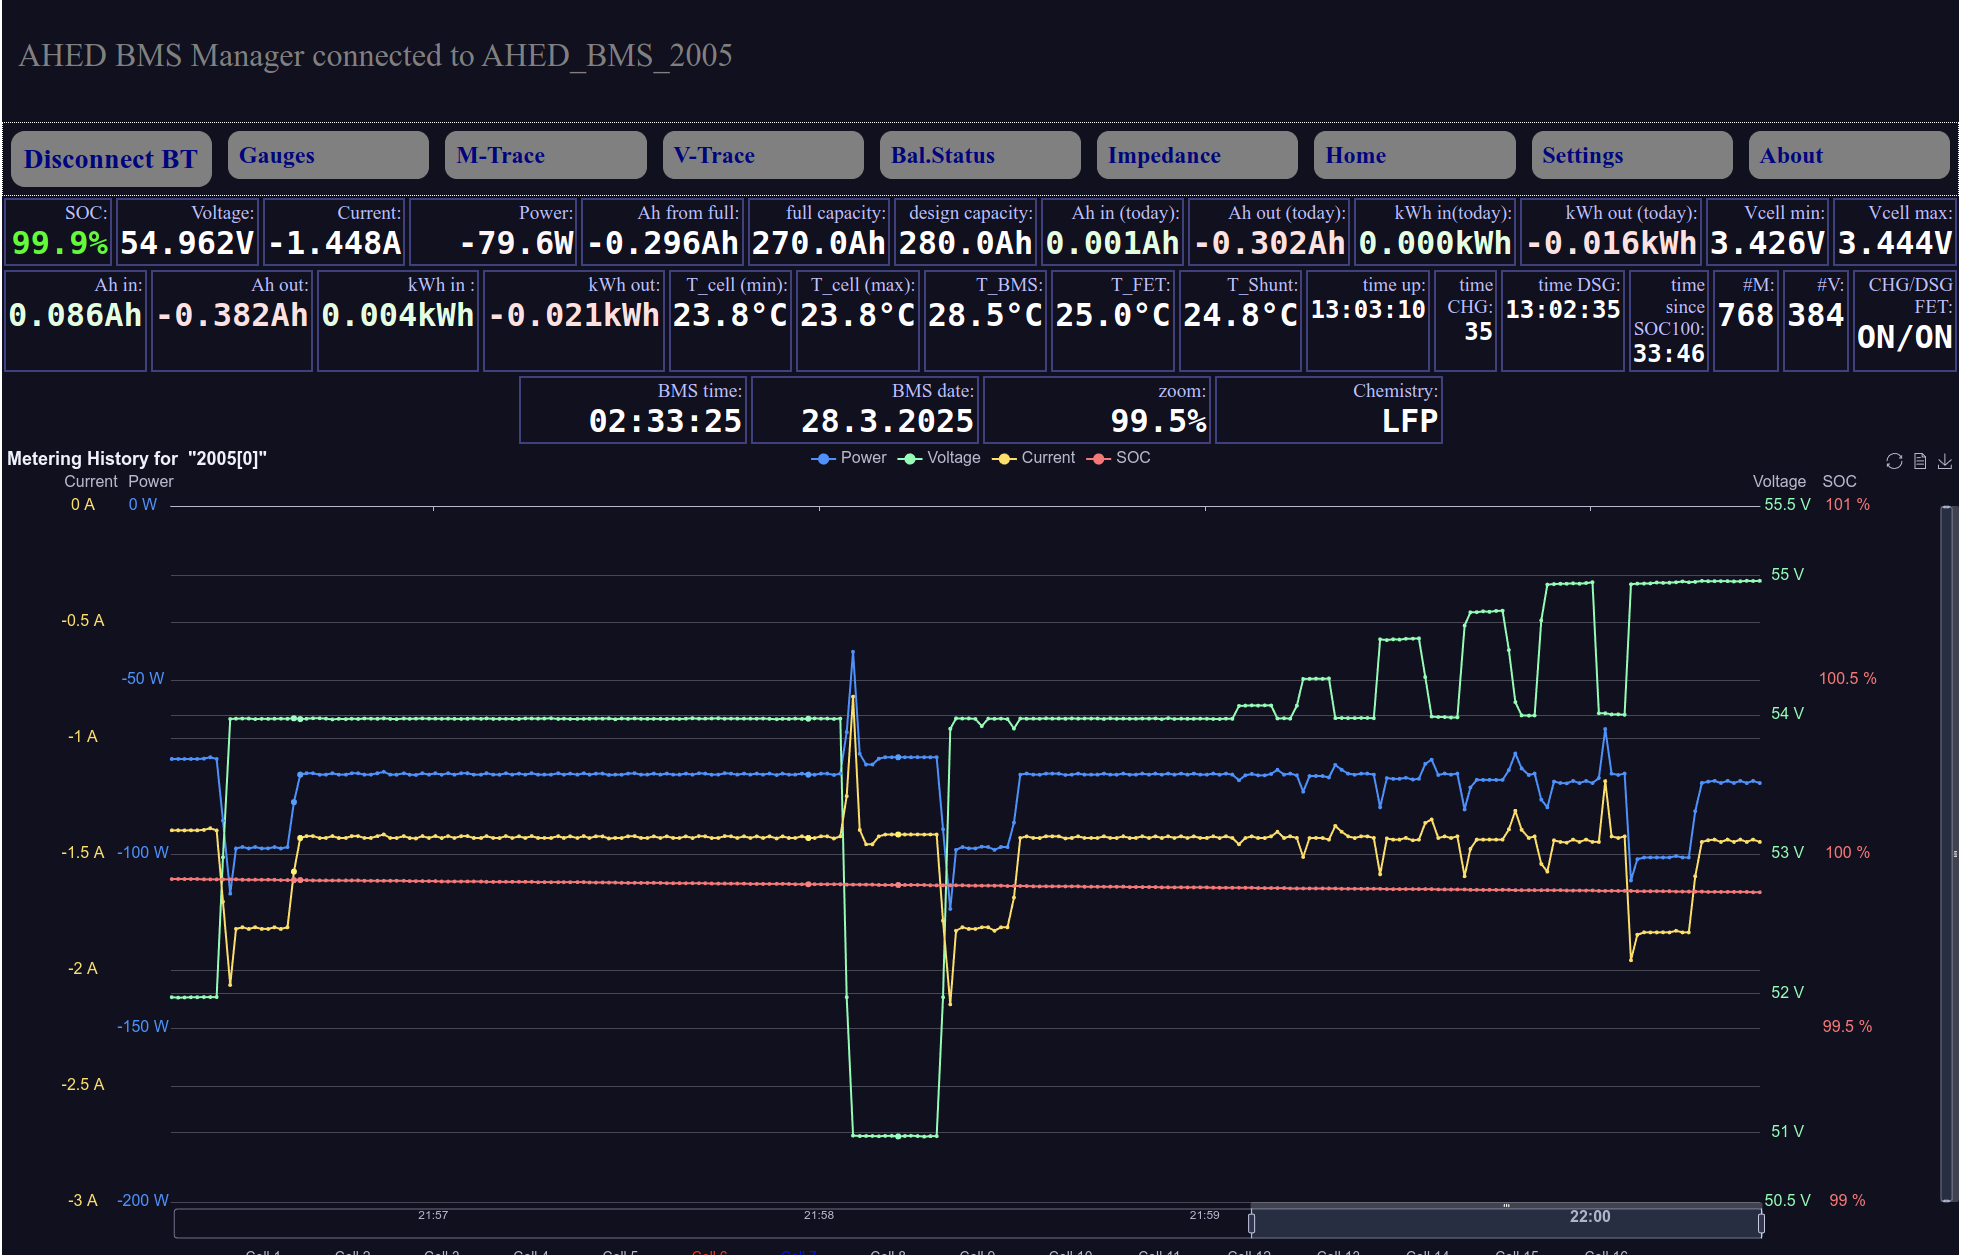Open the Impedance page
This screenshot has width=1963, height=1255.
1196,156
